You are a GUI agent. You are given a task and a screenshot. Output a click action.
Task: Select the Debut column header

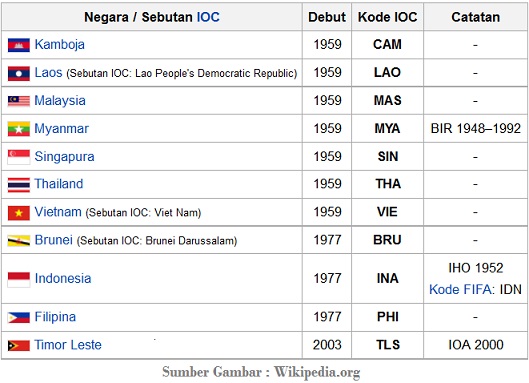[x=327, y=17]
